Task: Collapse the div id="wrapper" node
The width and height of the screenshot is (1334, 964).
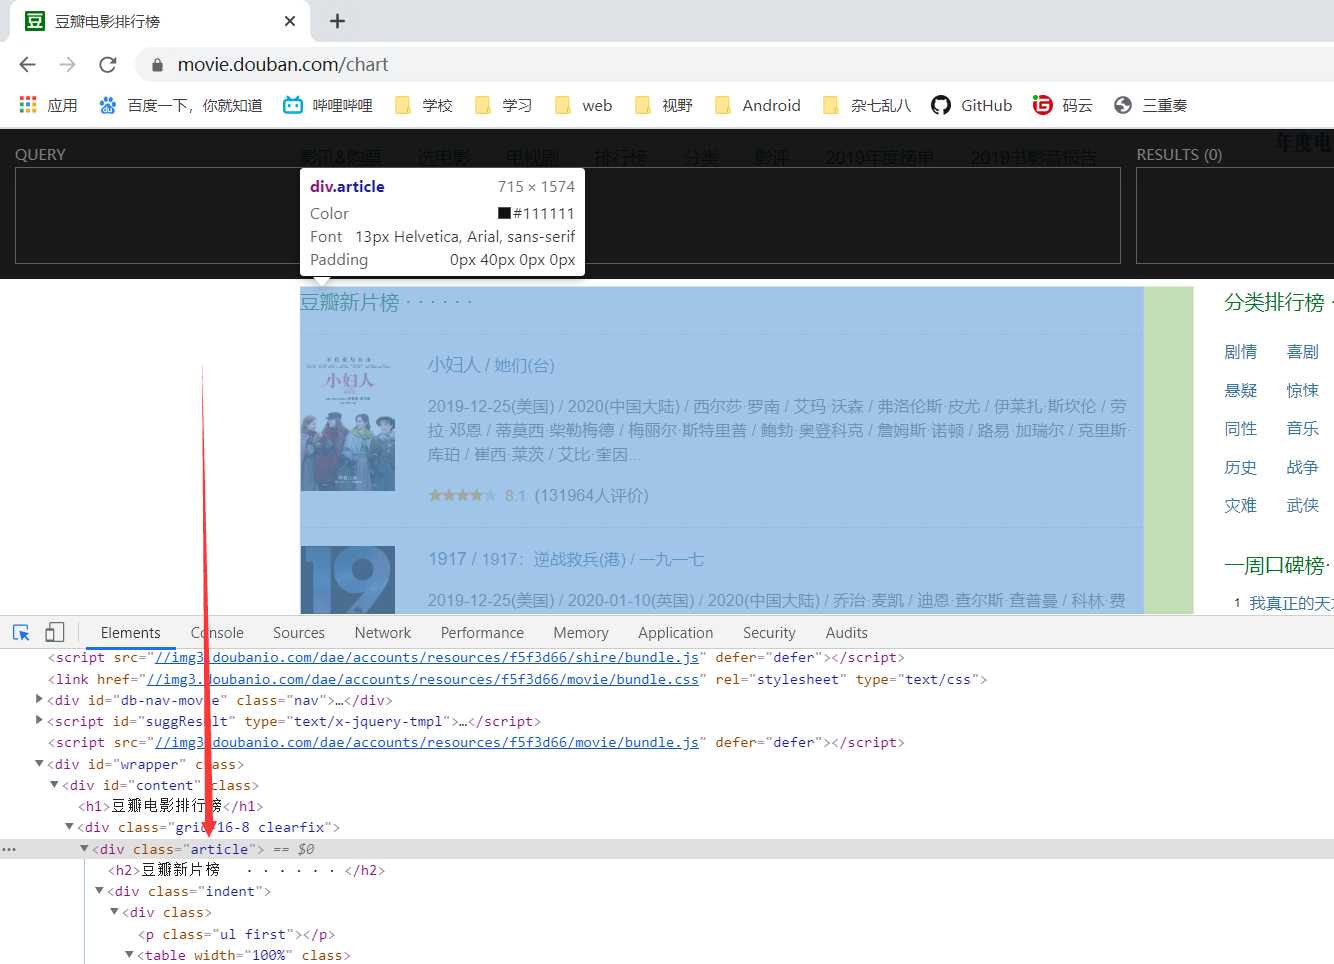Action: pyautogui.click(x=39, y=763)
